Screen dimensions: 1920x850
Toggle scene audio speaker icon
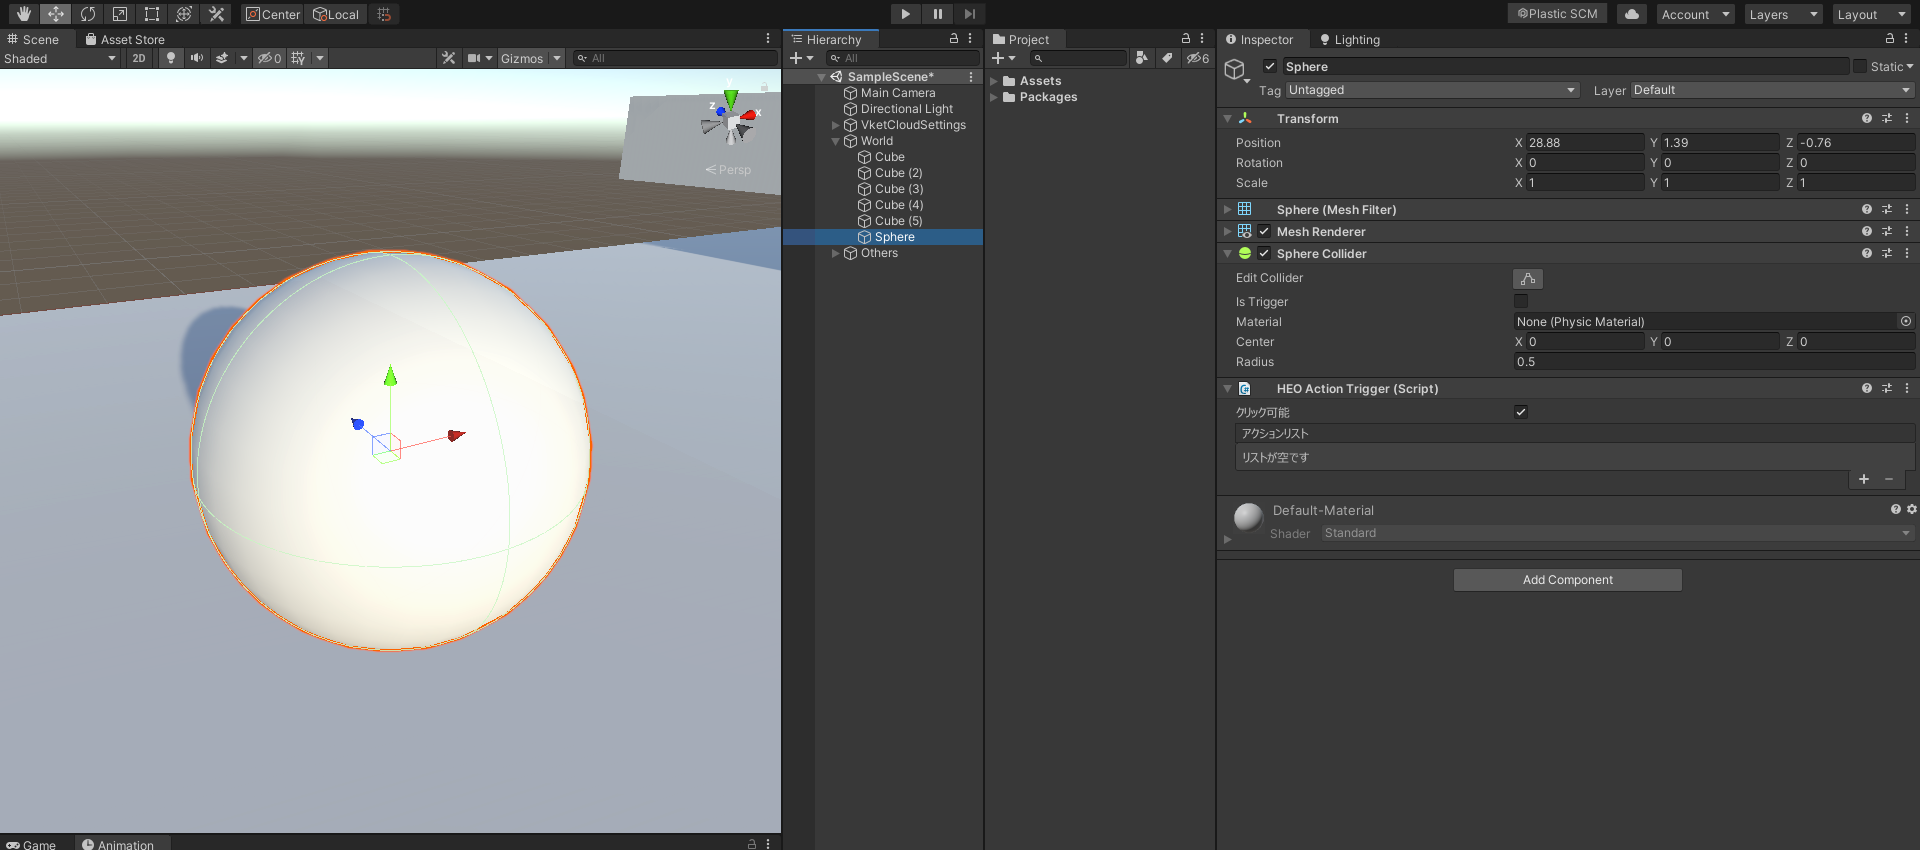(197, 58)
